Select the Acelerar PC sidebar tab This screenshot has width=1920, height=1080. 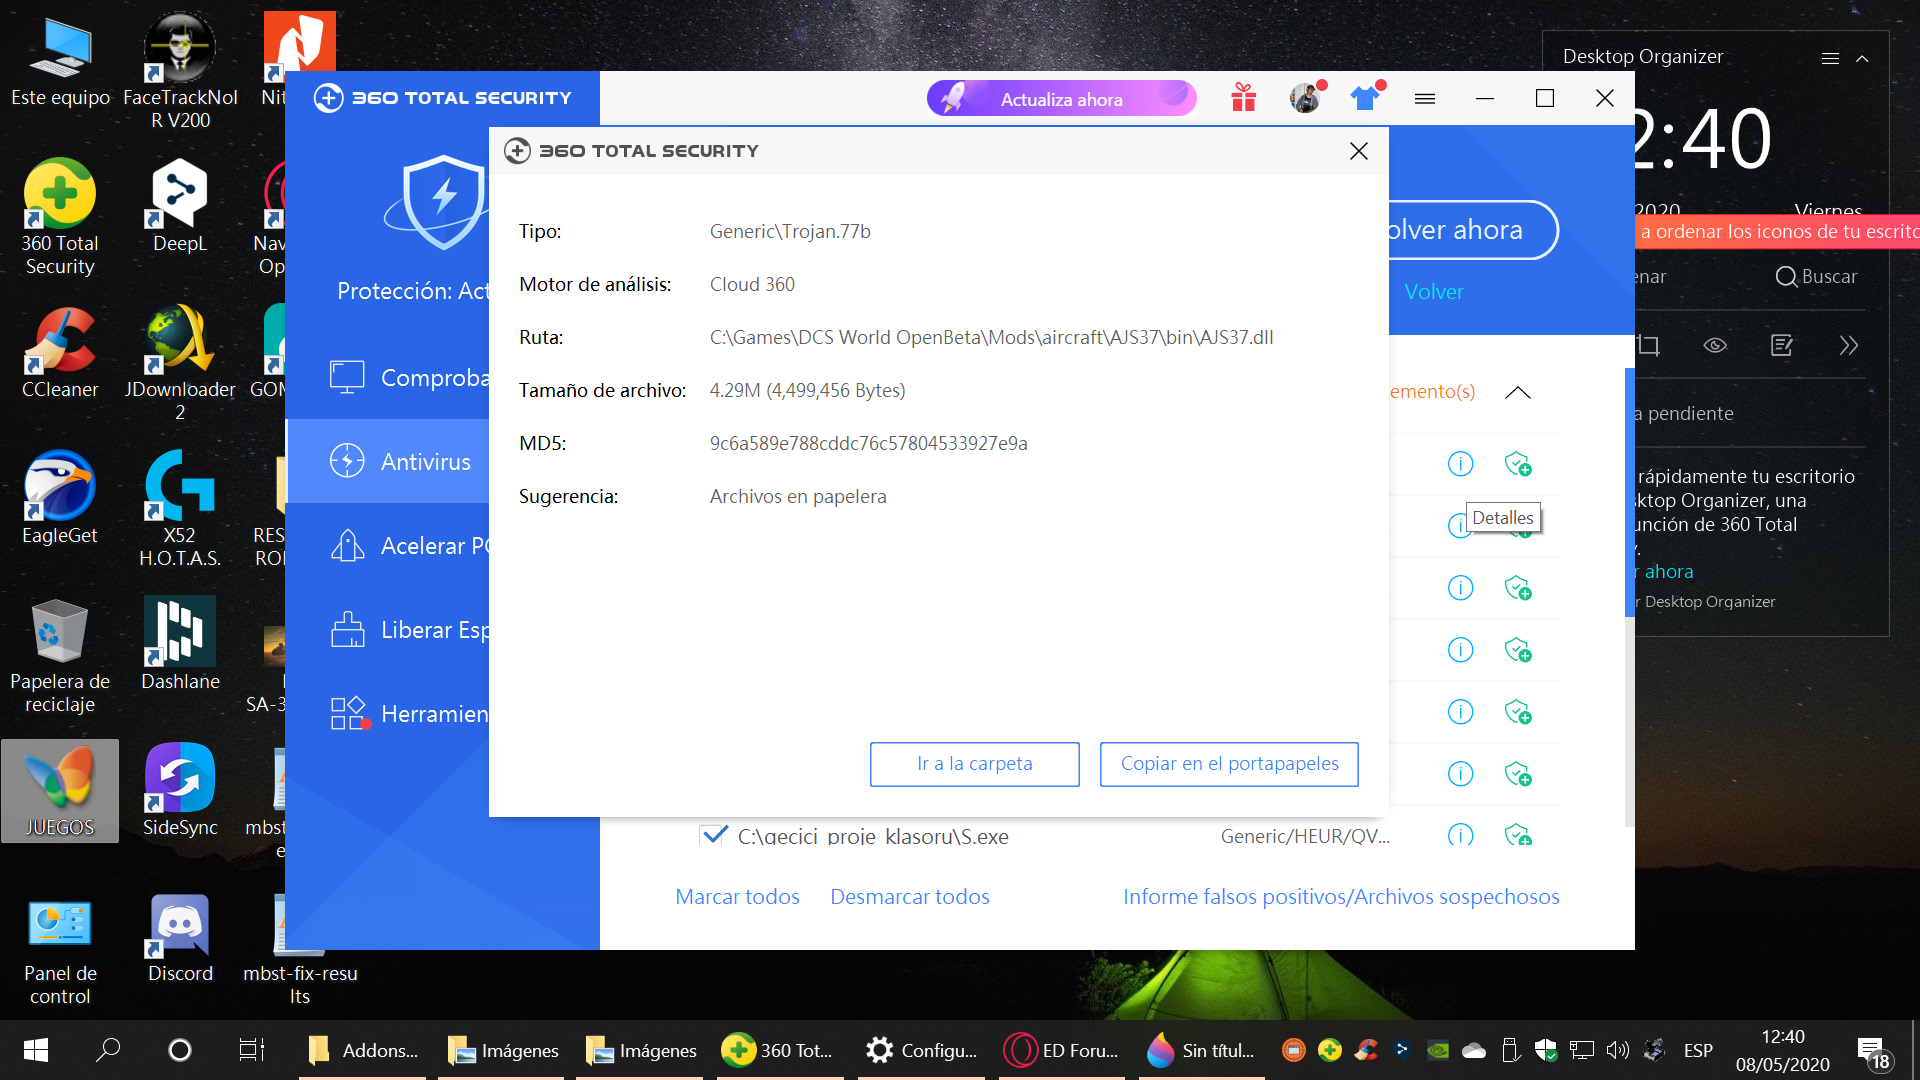(x=388, y=545)
